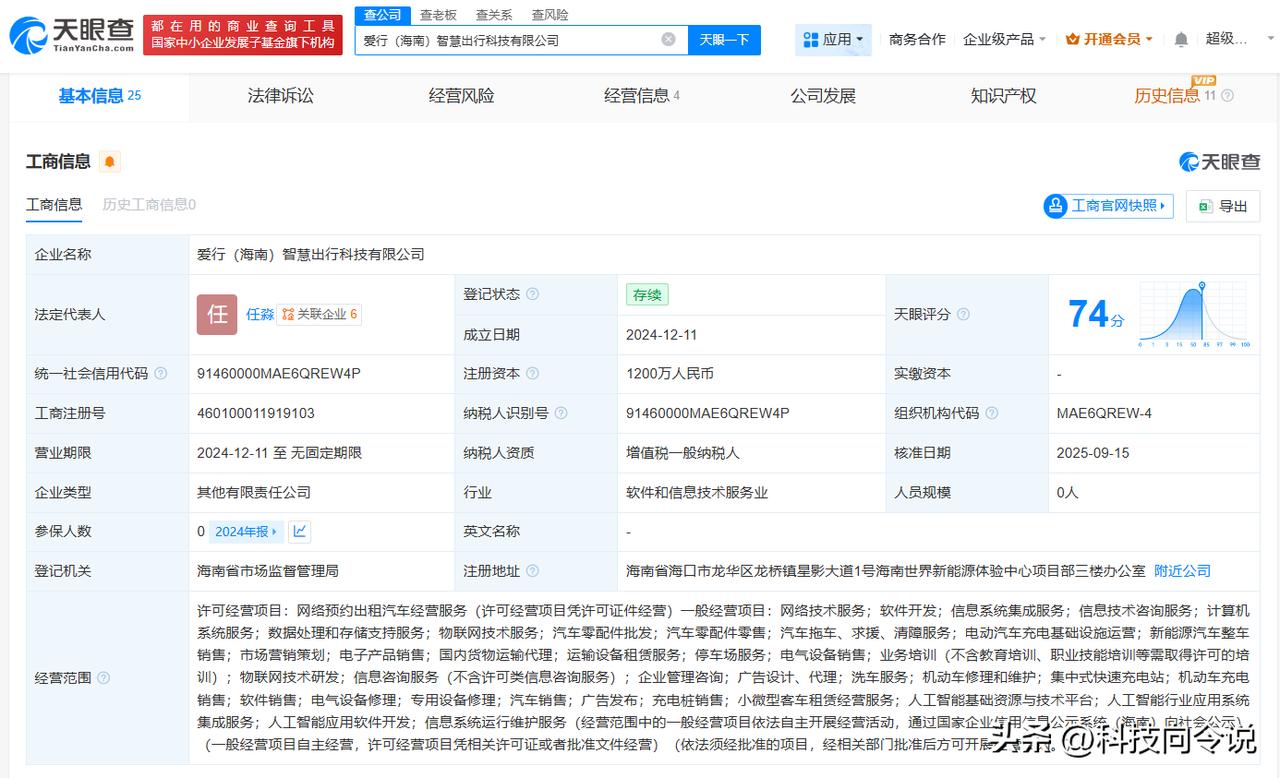Viewport: 1280px width, 778px height.
Task: Click the crown icon on 开通会员
Action: [x=1072, y=39]
